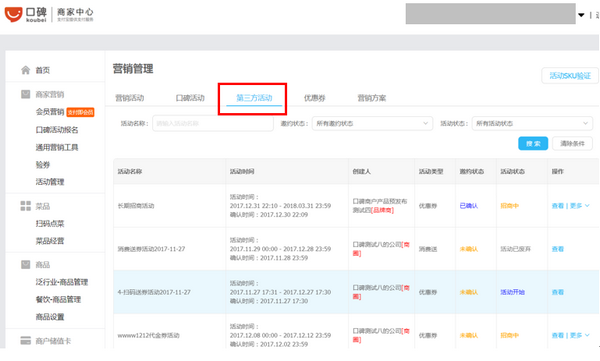Click the 活动名称 column header

[x=130, y=172]
